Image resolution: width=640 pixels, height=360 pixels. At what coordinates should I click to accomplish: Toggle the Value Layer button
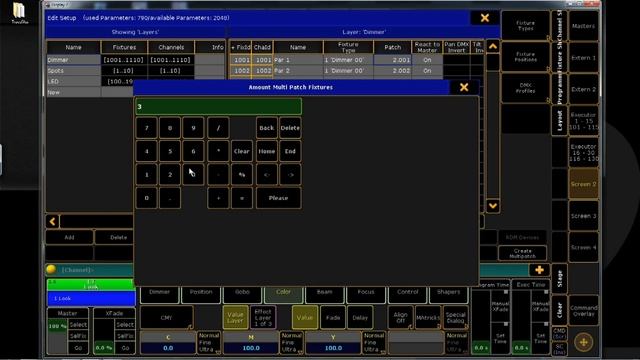235,317
